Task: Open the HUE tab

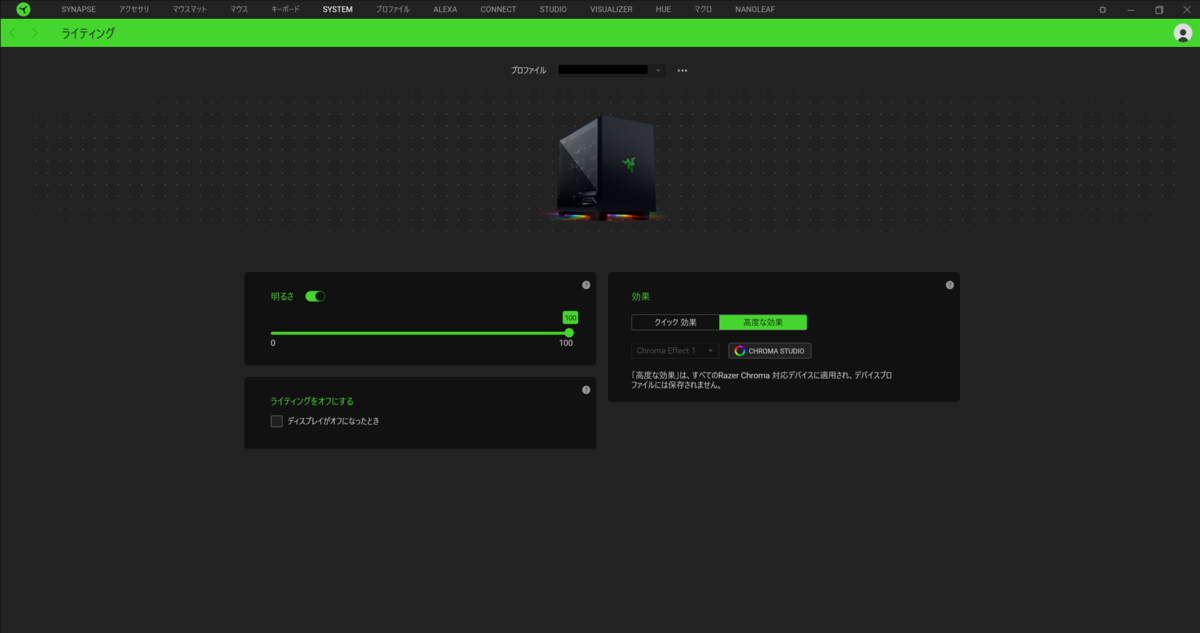Action: tap(663, 9)
